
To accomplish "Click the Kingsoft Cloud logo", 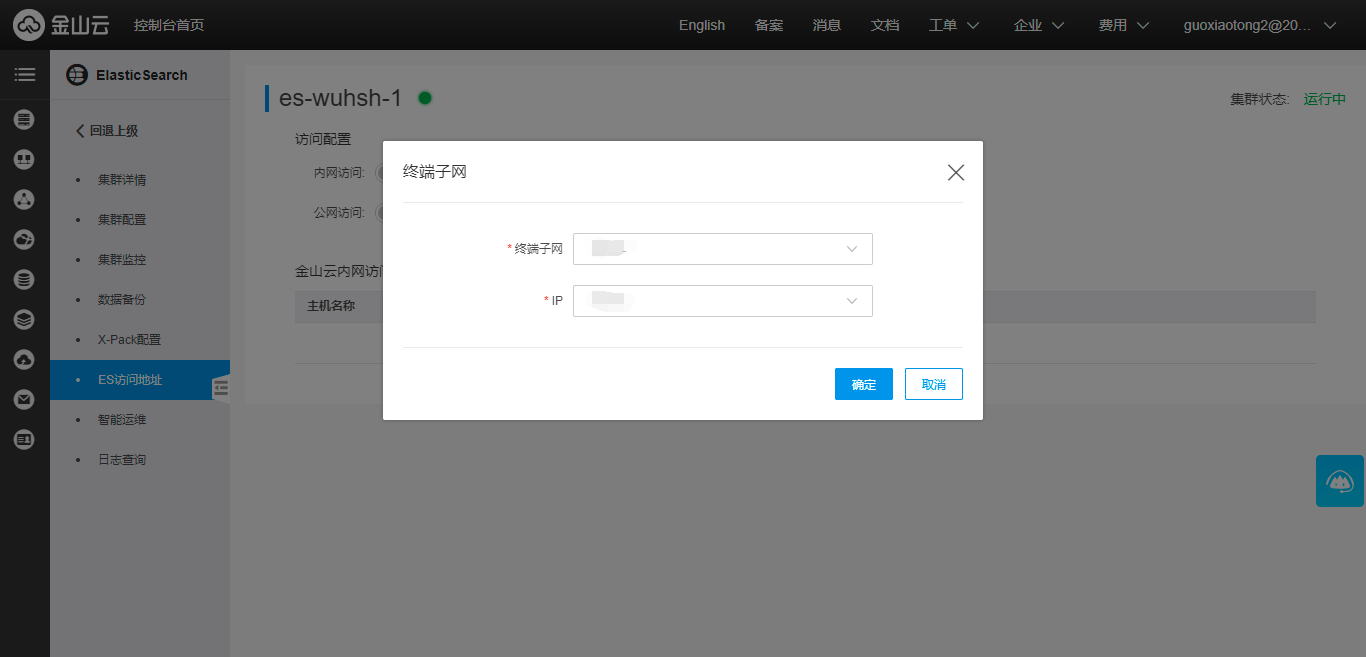I will tap(61, 24).
